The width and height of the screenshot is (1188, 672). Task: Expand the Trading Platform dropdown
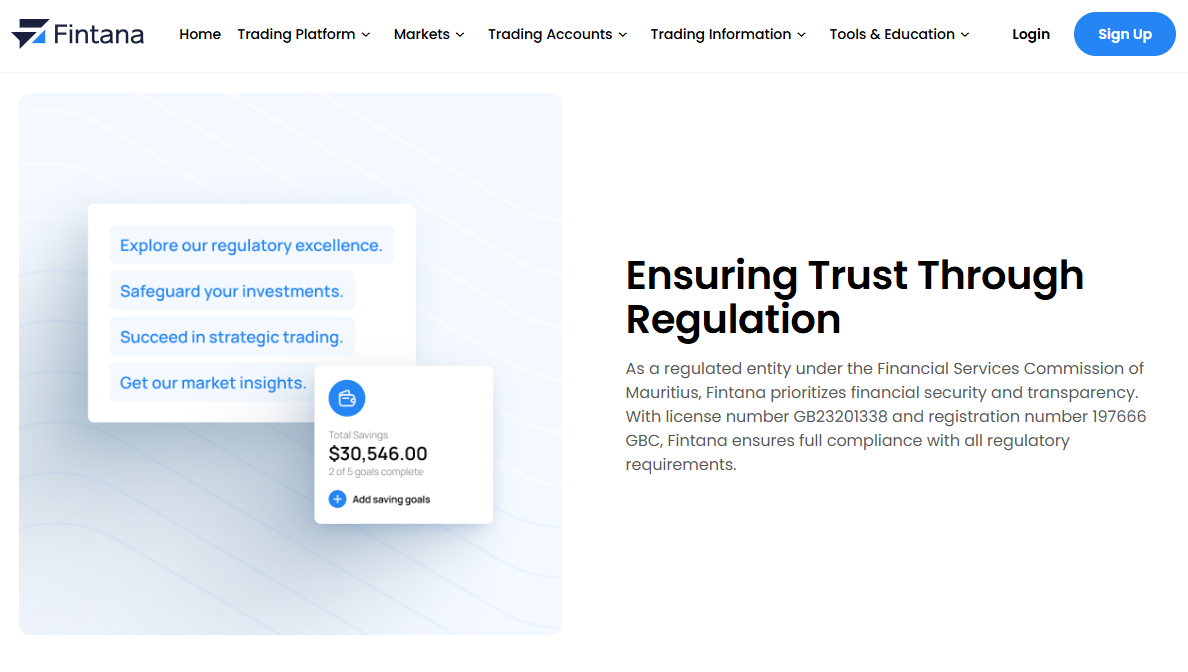point(303,34)
